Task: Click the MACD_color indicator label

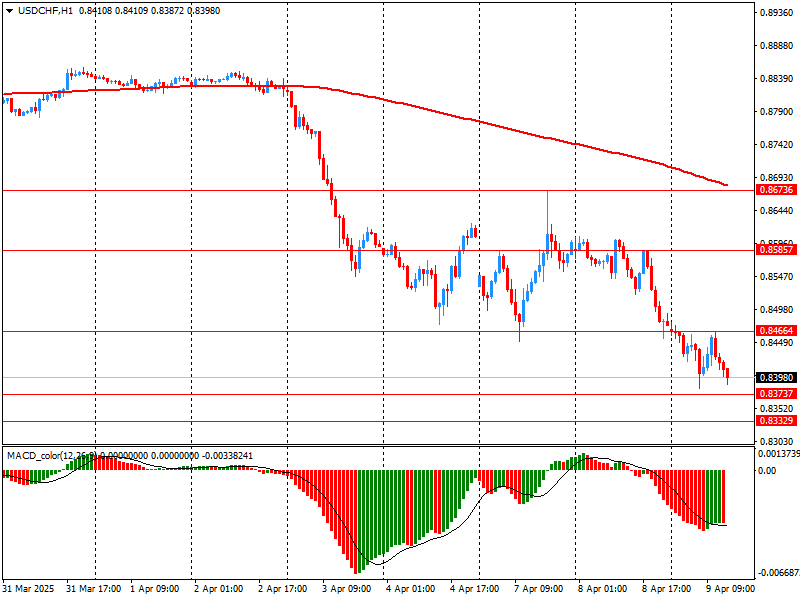Action: (x=33, y=456)
